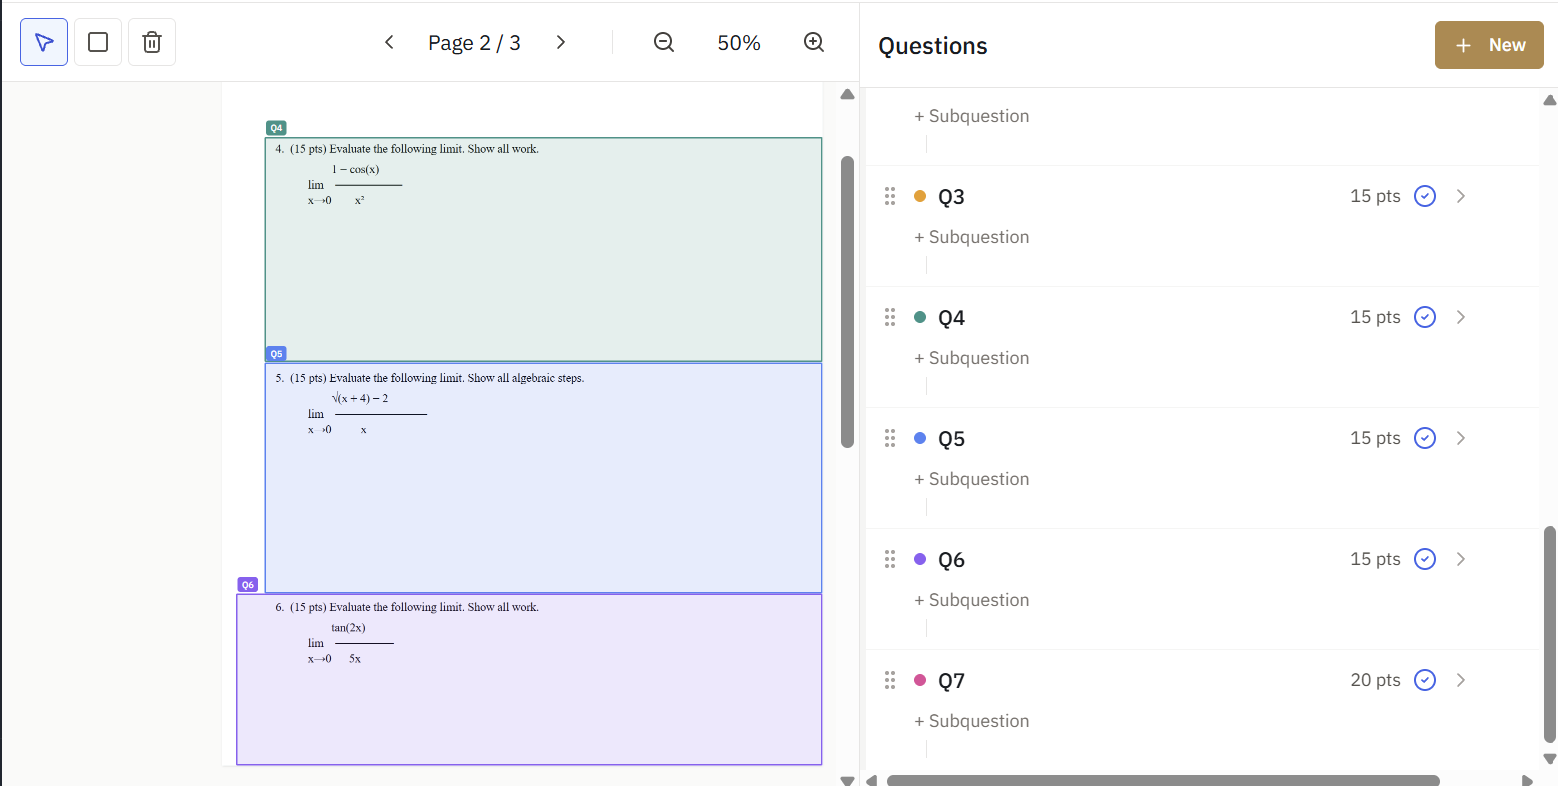The image size is (1558, 786).
Task: Click document scrollbar up arrow
Action: 848,95
